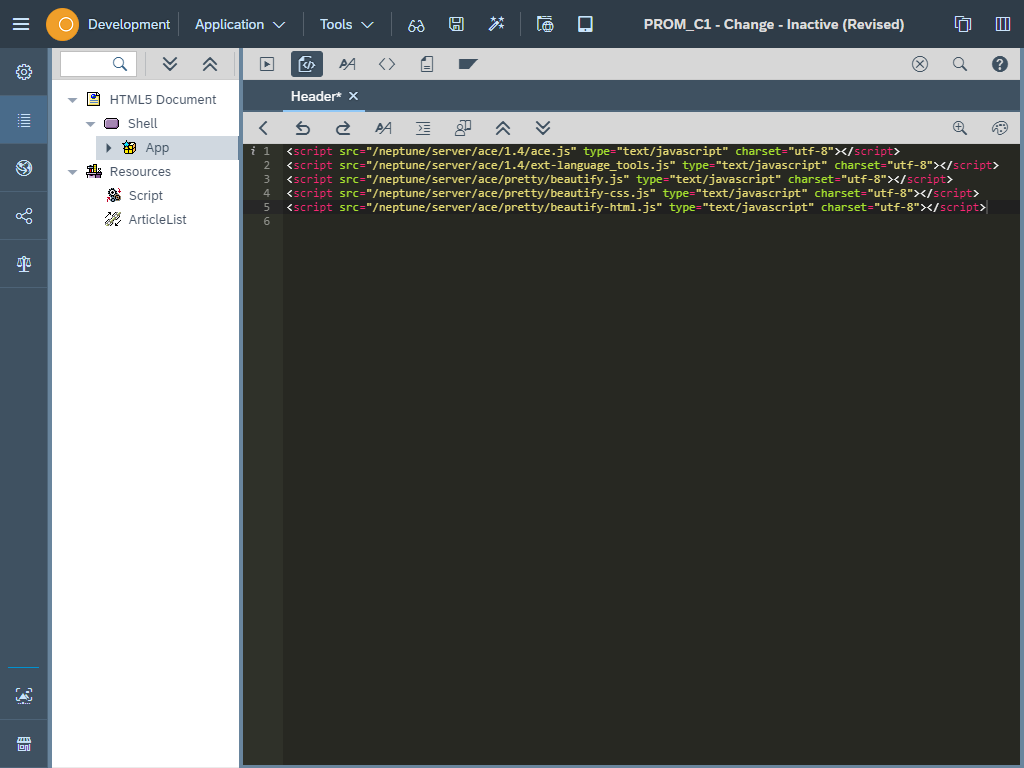This screenshot has height=768, width=1024.
Task: Expand all code blocks with the double chevron down
Action: click(543, 128)
